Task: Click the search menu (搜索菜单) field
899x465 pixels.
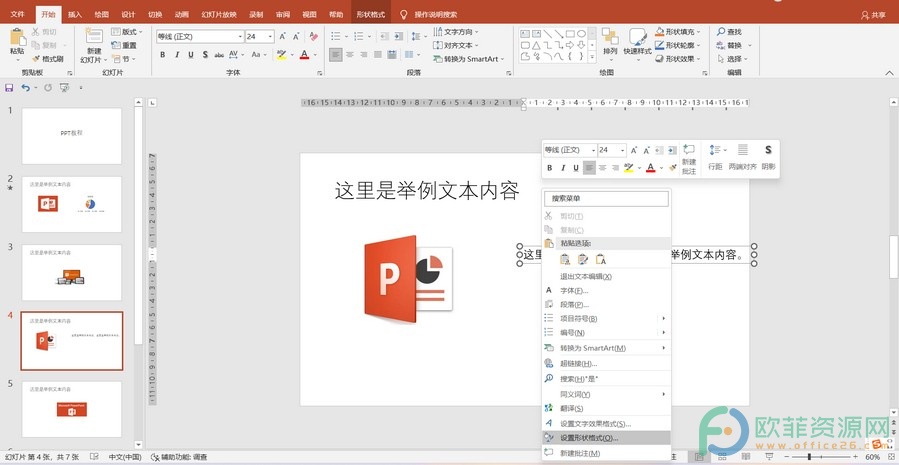Action: [606, 198]
